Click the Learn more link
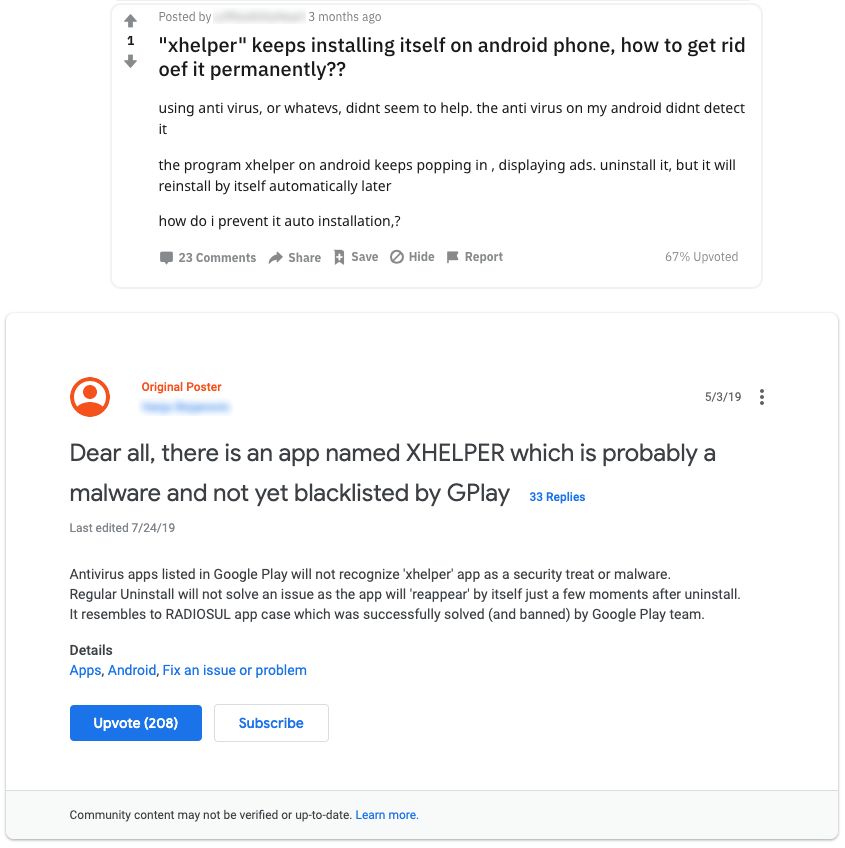The height and width of the screenshot is (848, 845). (387, 815)
